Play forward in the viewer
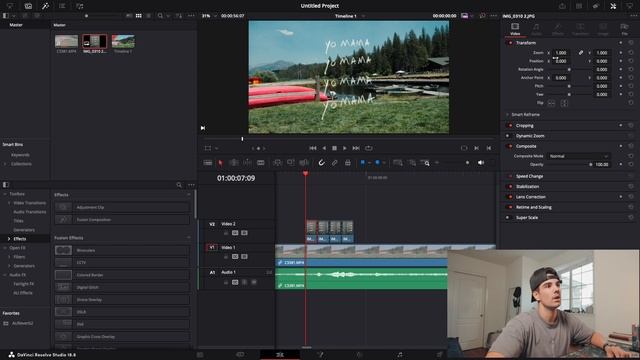 [345, 148]
